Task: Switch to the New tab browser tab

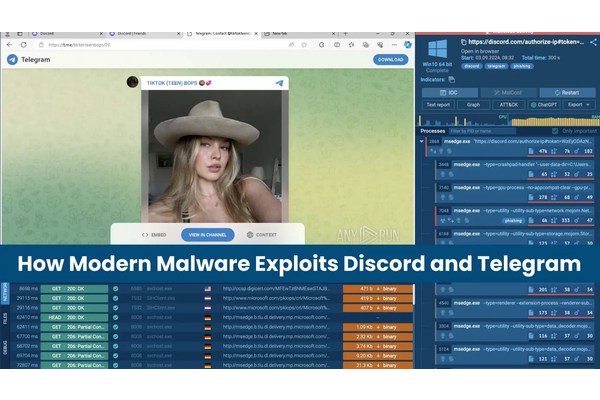Action: click(300, 34)
